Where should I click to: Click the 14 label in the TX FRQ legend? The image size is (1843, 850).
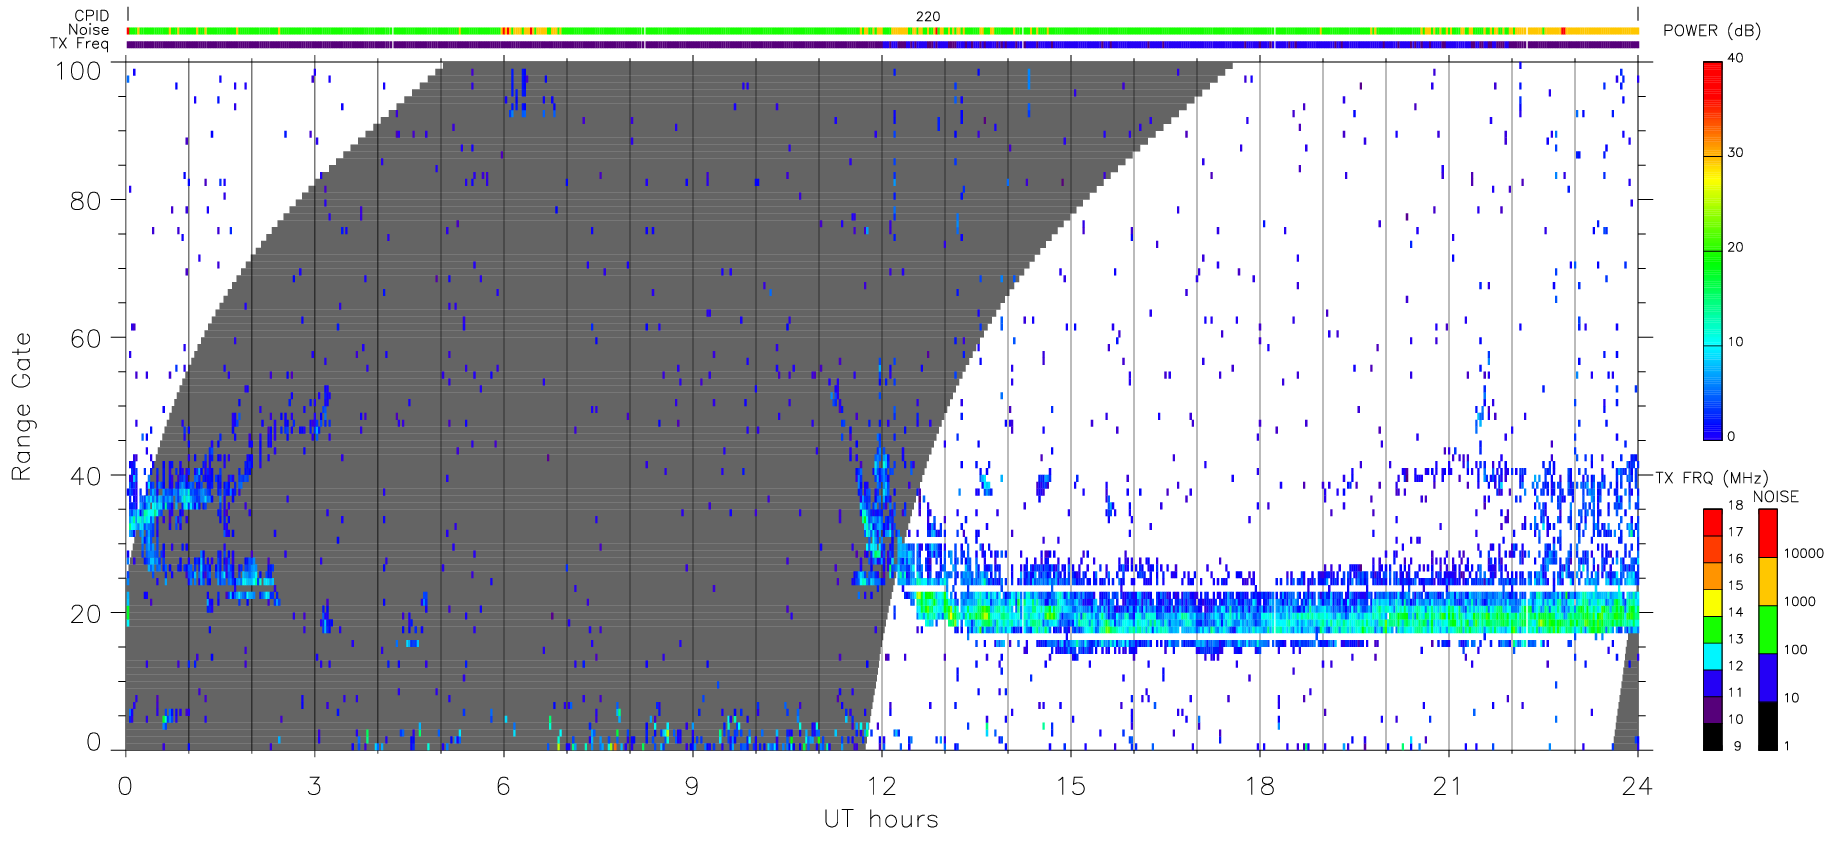1735,612
